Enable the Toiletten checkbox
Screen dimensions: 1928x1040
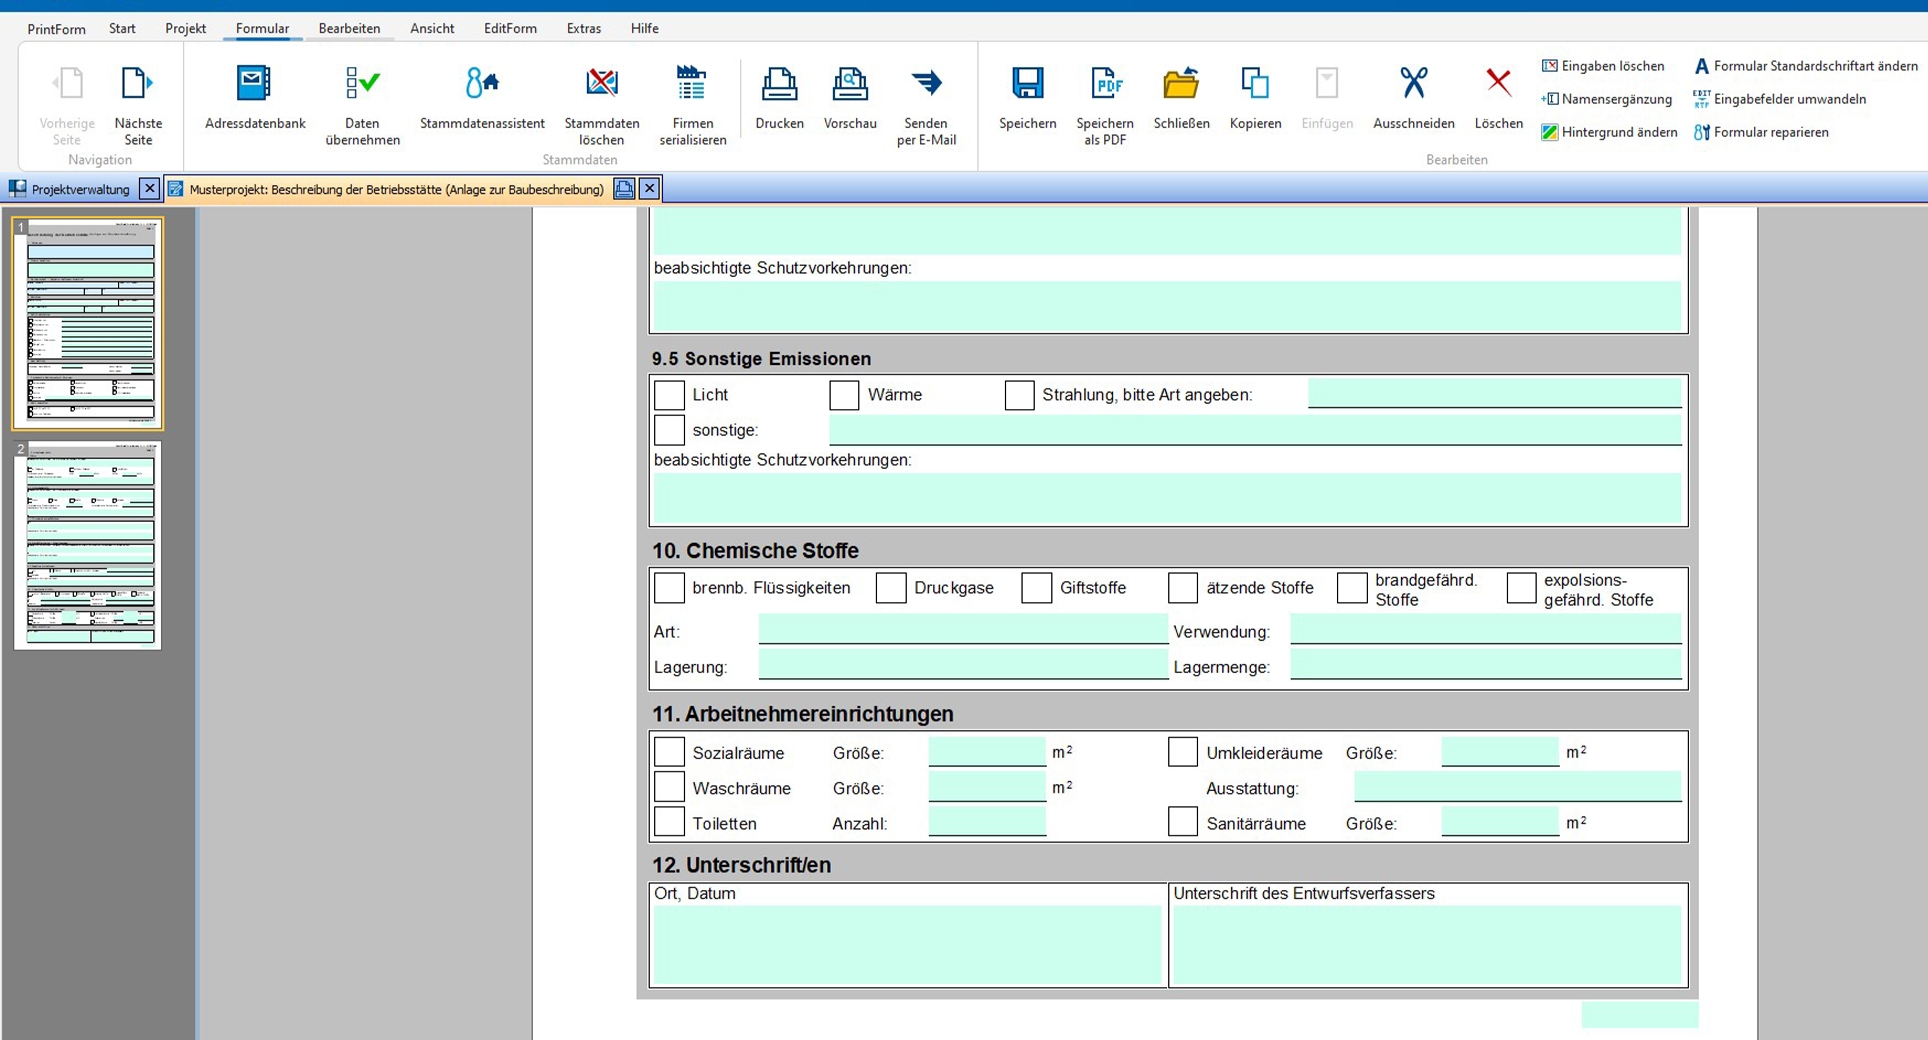pyautogui.click(x=669, y=823)
